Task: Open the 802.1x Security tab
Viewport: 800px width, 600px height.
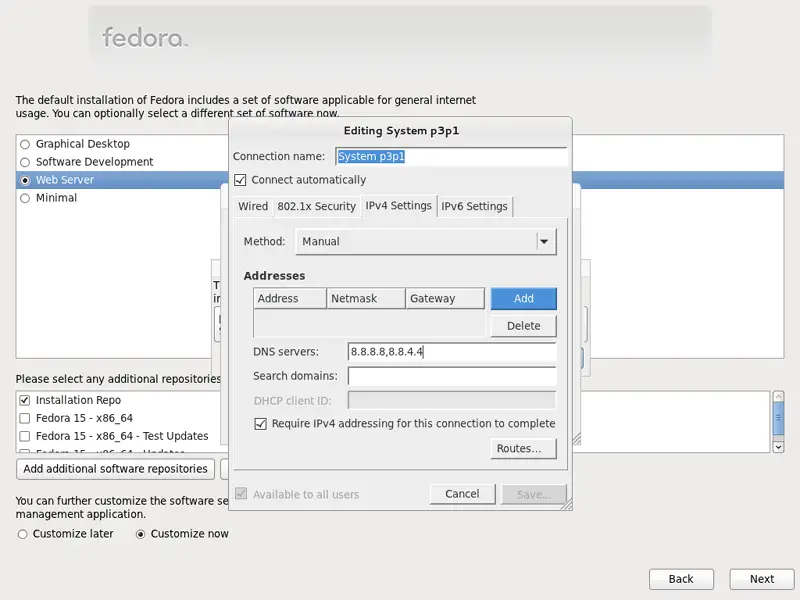Action: tap(316, 206)
